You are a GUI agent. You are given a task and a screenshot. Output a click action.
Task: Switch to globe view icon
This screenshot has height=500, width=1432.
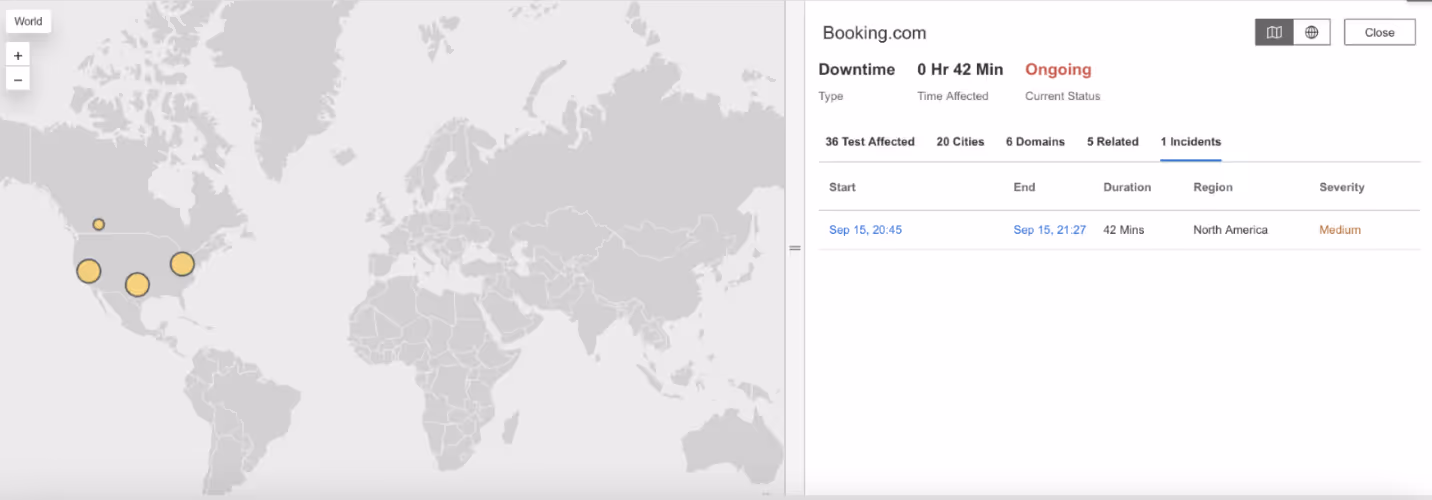[1311, 32]
